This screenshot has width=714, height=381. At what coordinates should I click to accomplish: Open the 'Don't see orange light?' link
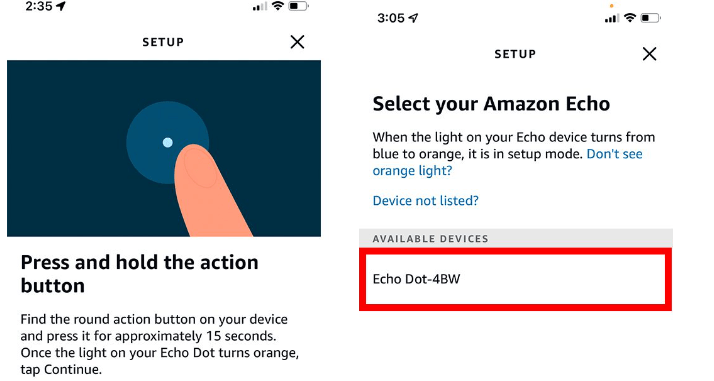coord(507,162)
